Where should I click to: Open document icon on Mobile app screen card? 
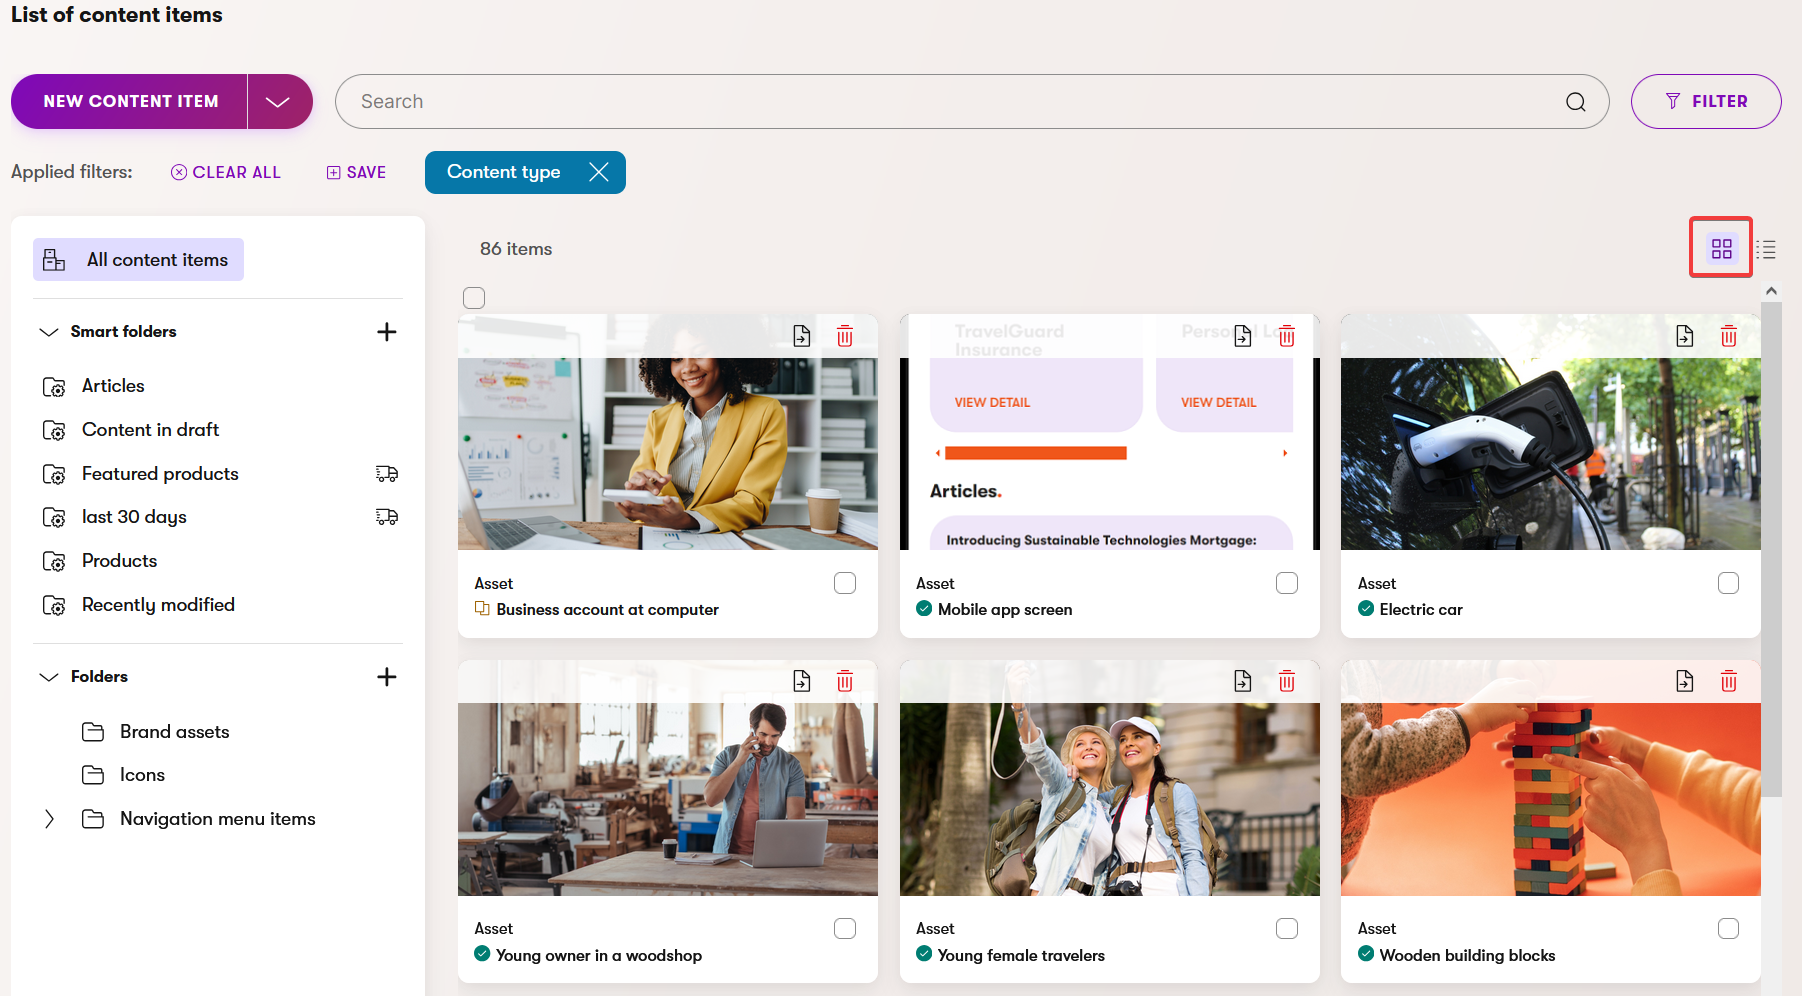pos(1242,336)
